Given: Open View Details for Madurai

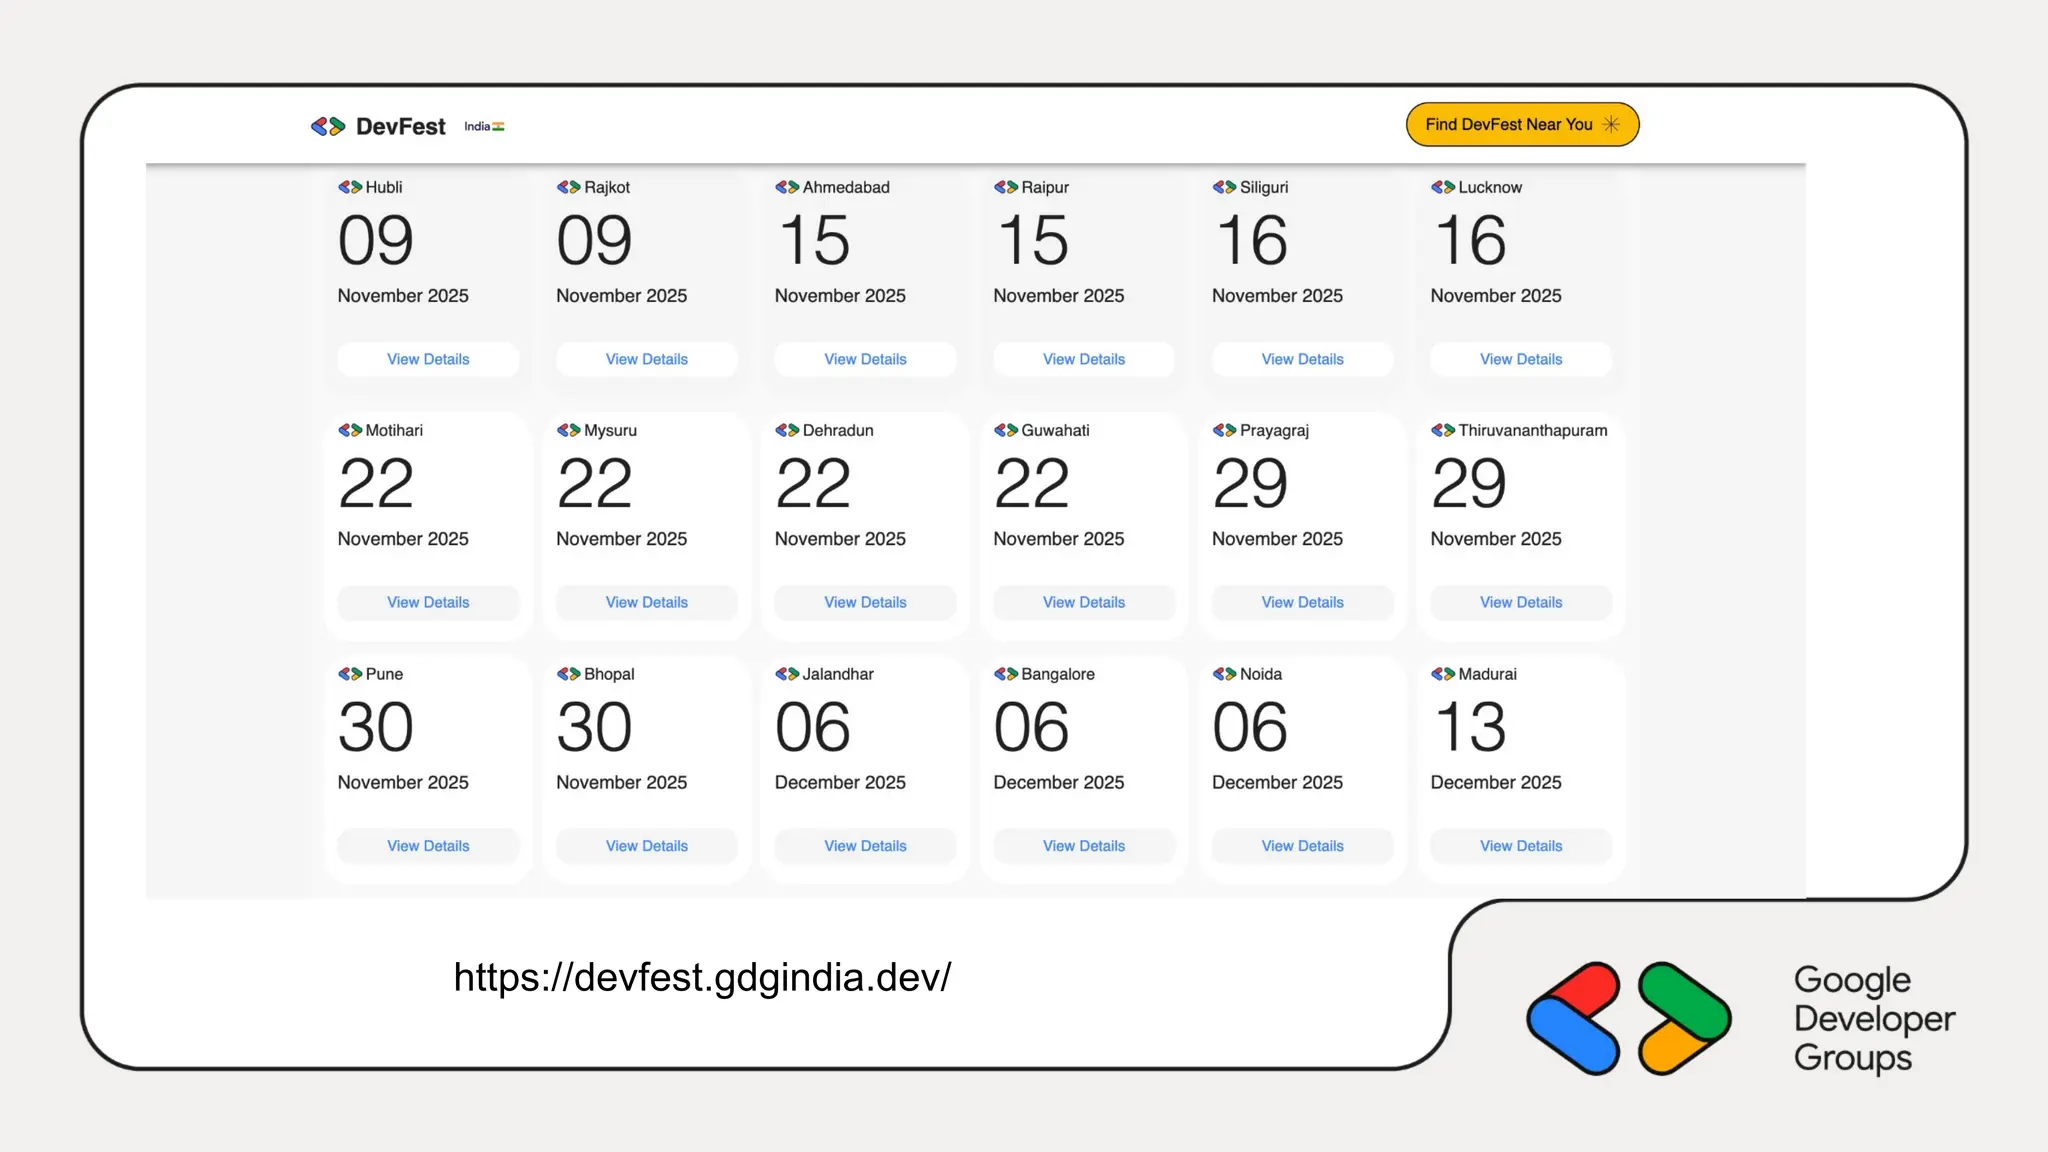Looking at the screenshot, I should (1521, 846).
